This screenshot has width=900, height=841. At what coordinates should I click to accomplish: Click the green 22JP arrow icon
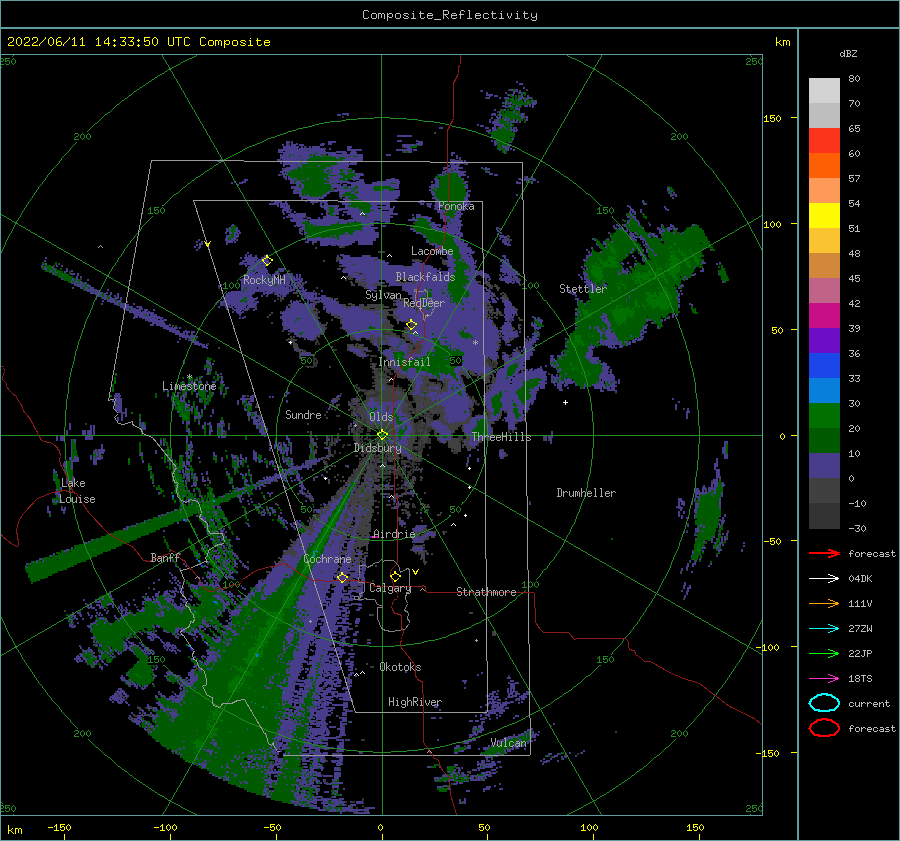pyautogui.click(x=824, y=653)
